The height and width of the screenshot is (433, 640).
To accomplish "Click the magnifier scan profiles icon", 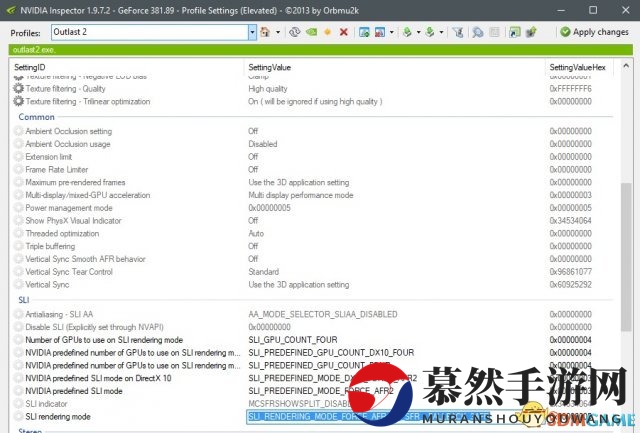I will (478, 32).
